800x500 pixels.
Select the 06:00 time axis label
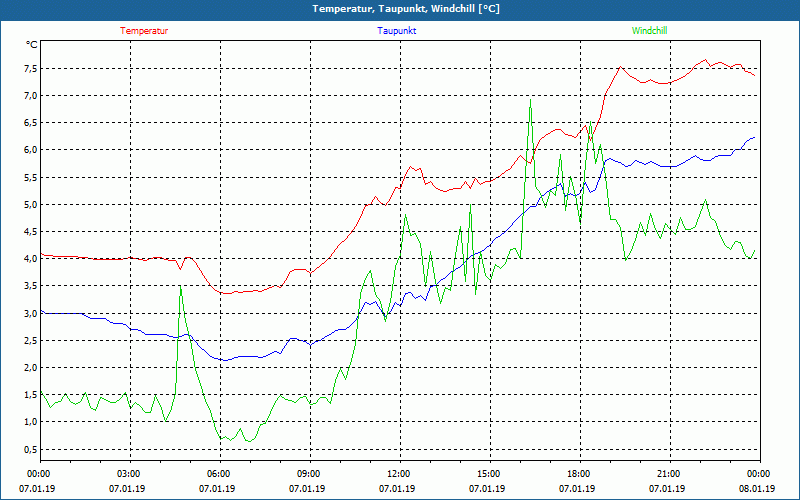point(218,473)
